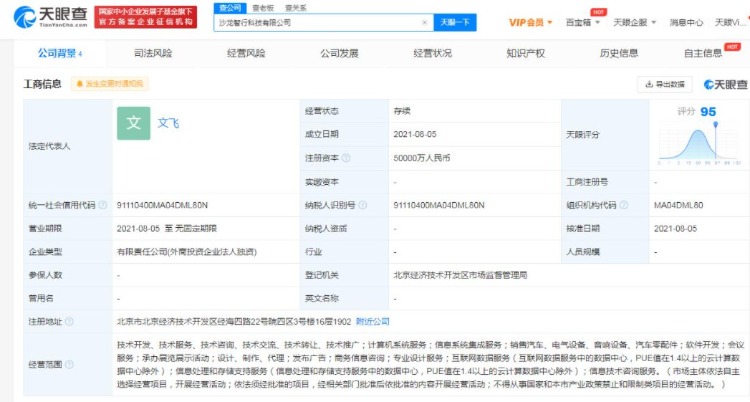750x402 pixels.
Task: Open the 司法风险 tab
Action: point(153,53)
